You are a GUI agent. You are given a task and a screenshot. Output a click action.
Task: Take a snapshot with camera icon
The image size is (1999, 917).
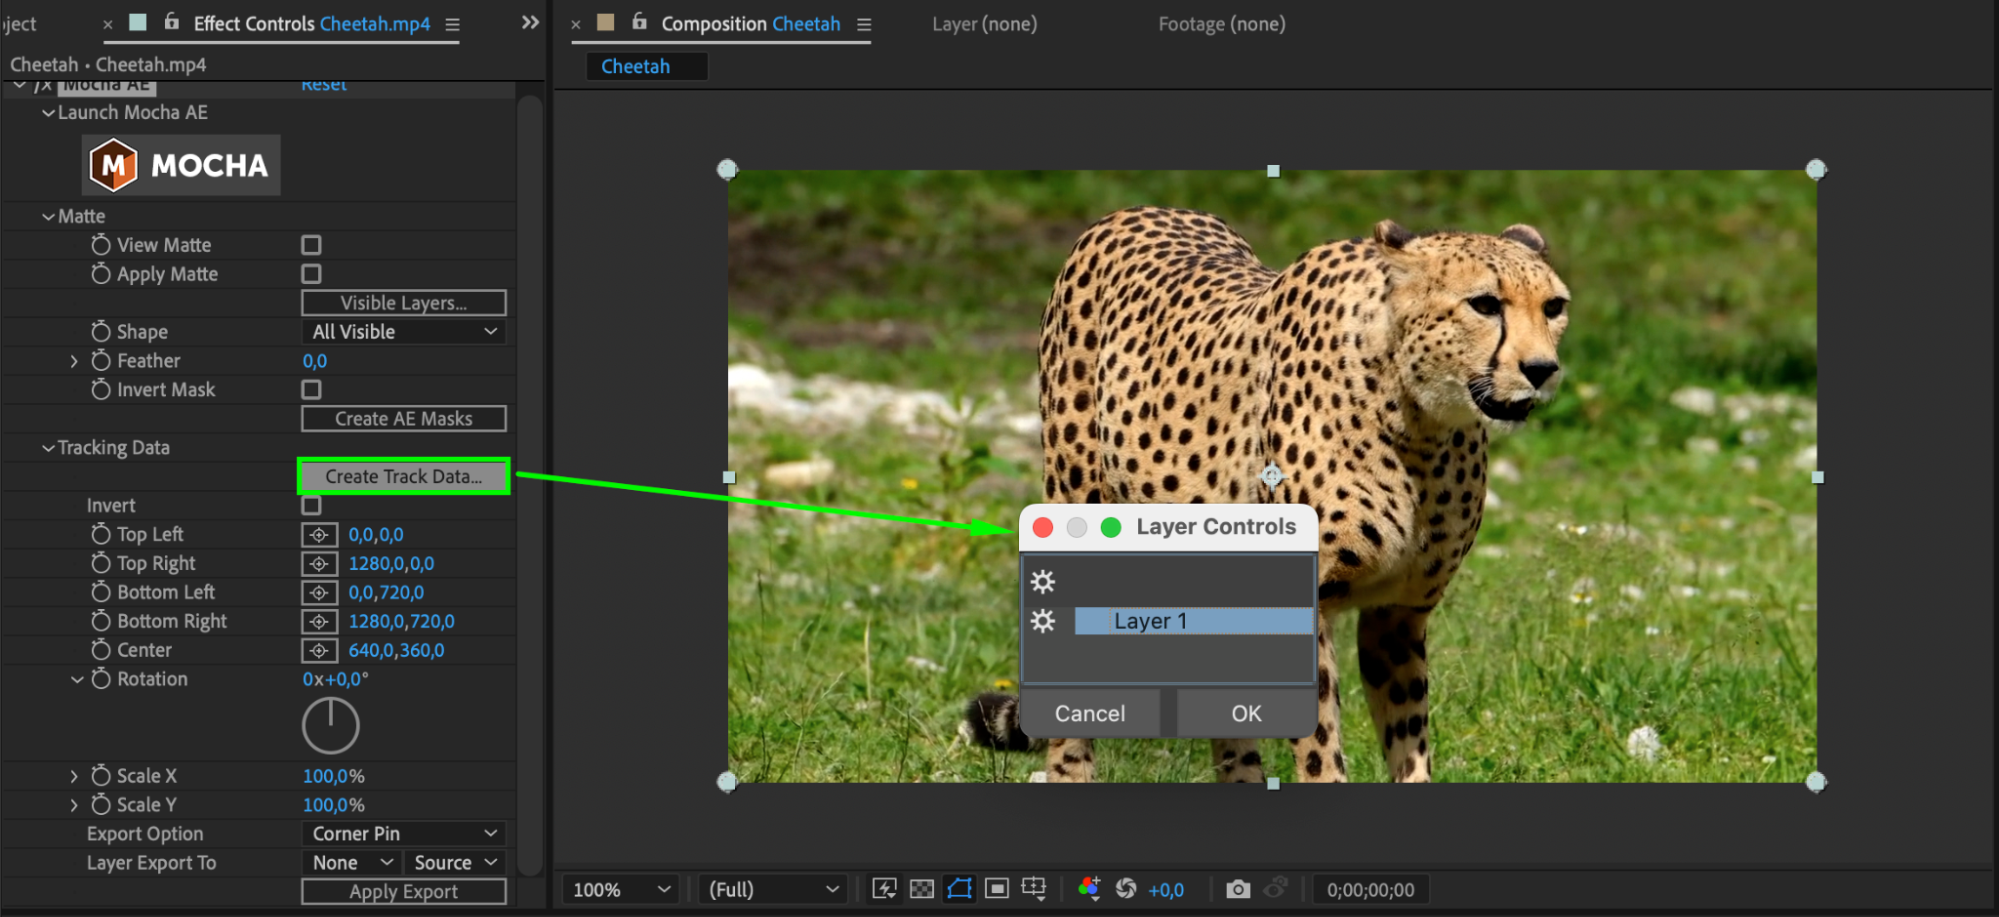1238,889
